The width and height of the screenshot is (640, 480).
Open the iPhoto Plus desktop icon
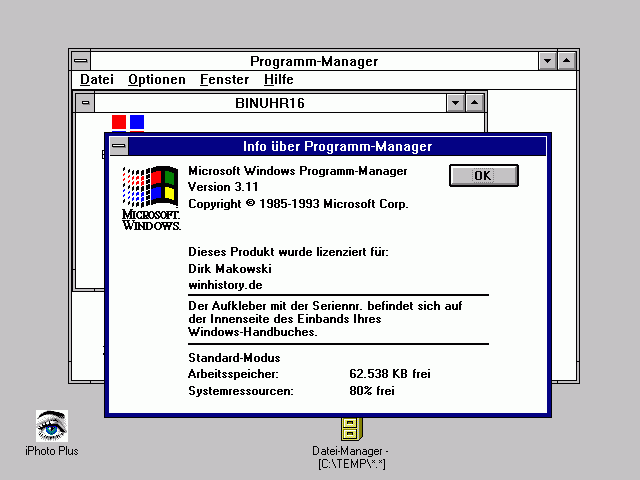pos(52,426)
